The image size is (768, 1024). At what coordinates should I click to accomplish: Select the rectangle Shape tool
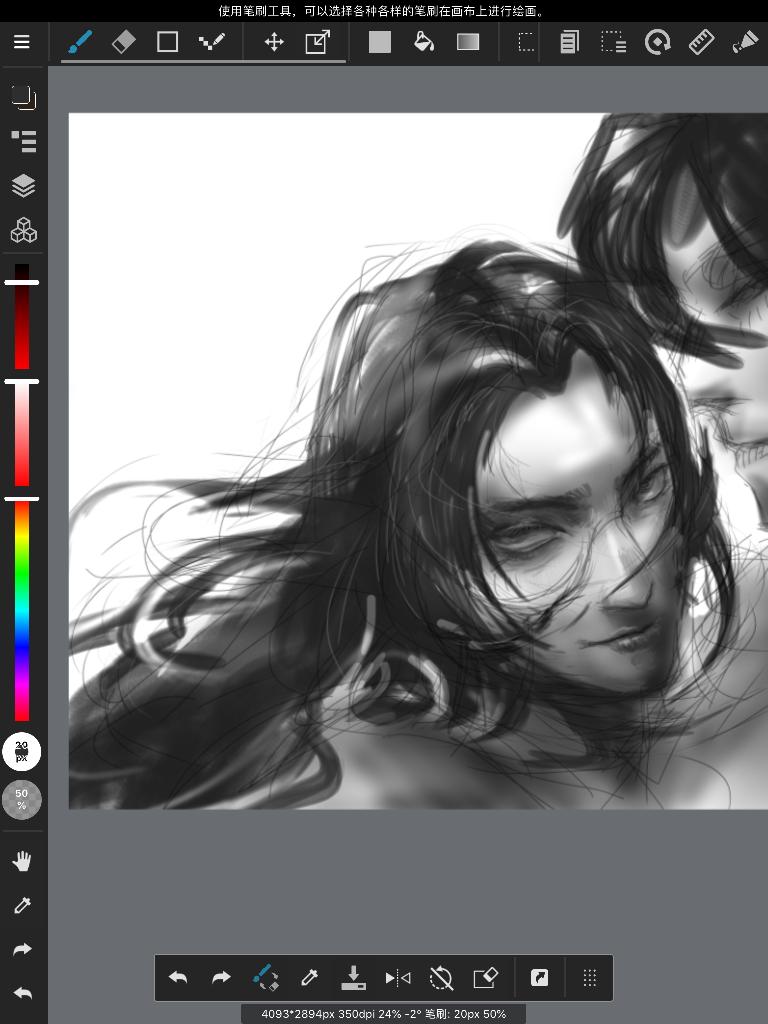[x=167, y=42]
